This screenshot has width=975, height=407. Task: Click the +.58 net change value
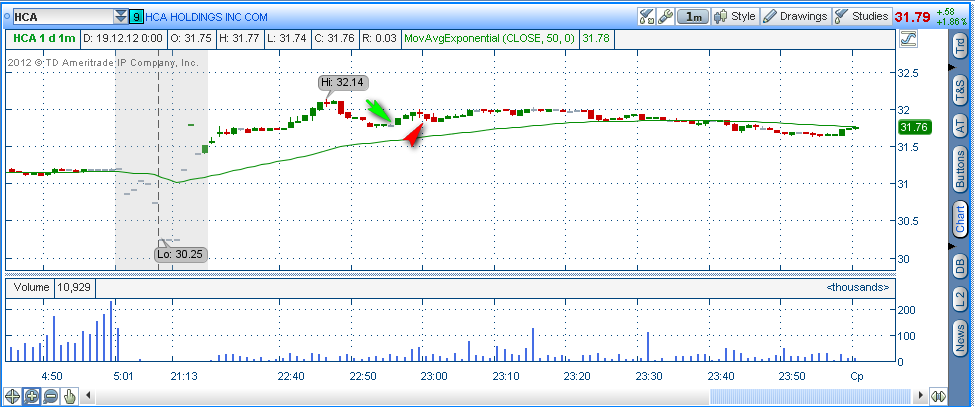point(946,12)
